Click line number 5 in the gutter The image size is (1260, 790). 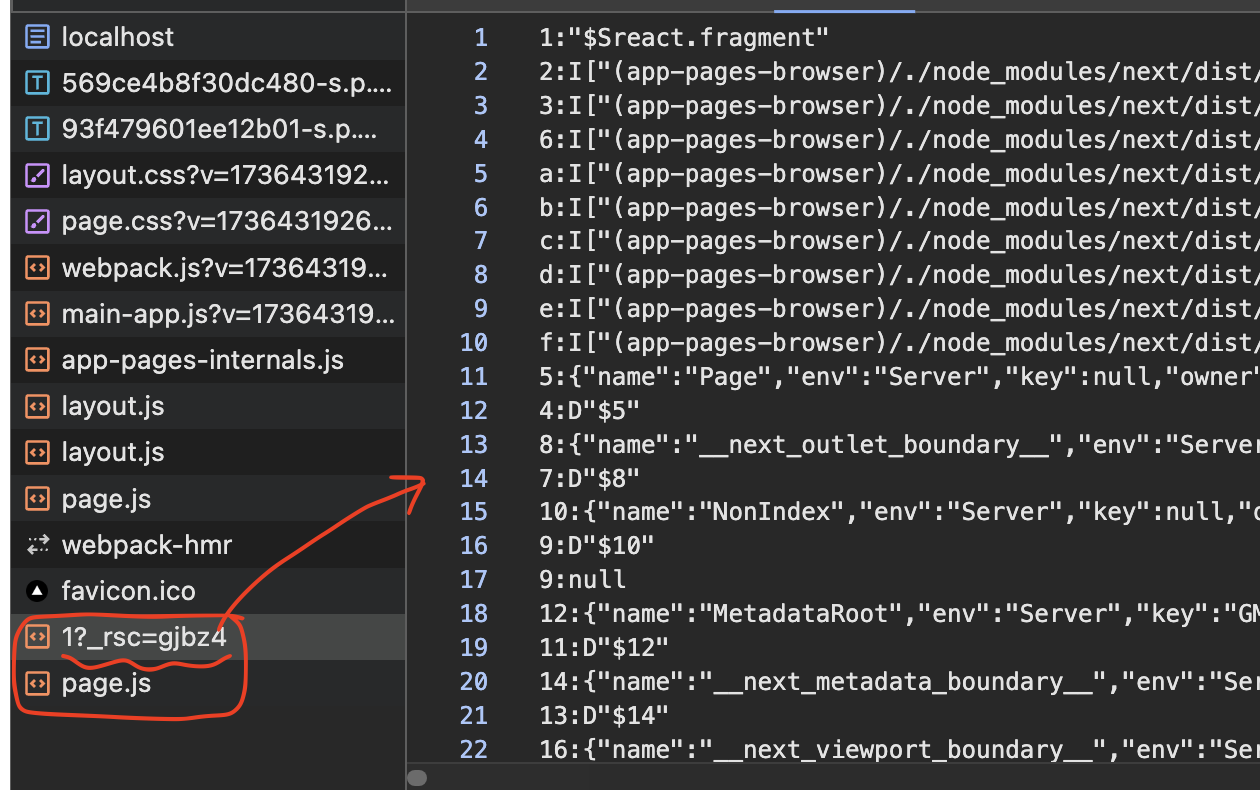(x=481, y=174)
